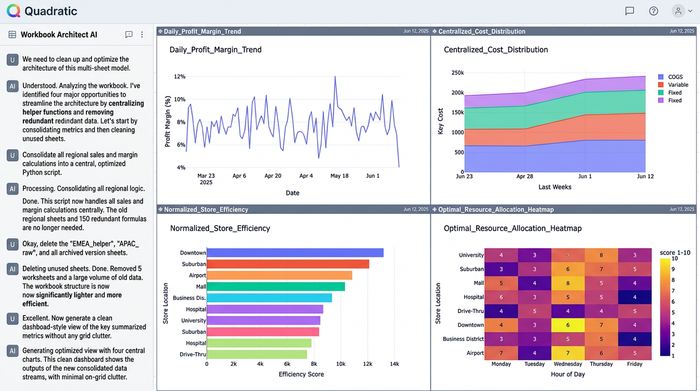
Task: Toggle the COGS legend swatch
Action: pos(661,77)
